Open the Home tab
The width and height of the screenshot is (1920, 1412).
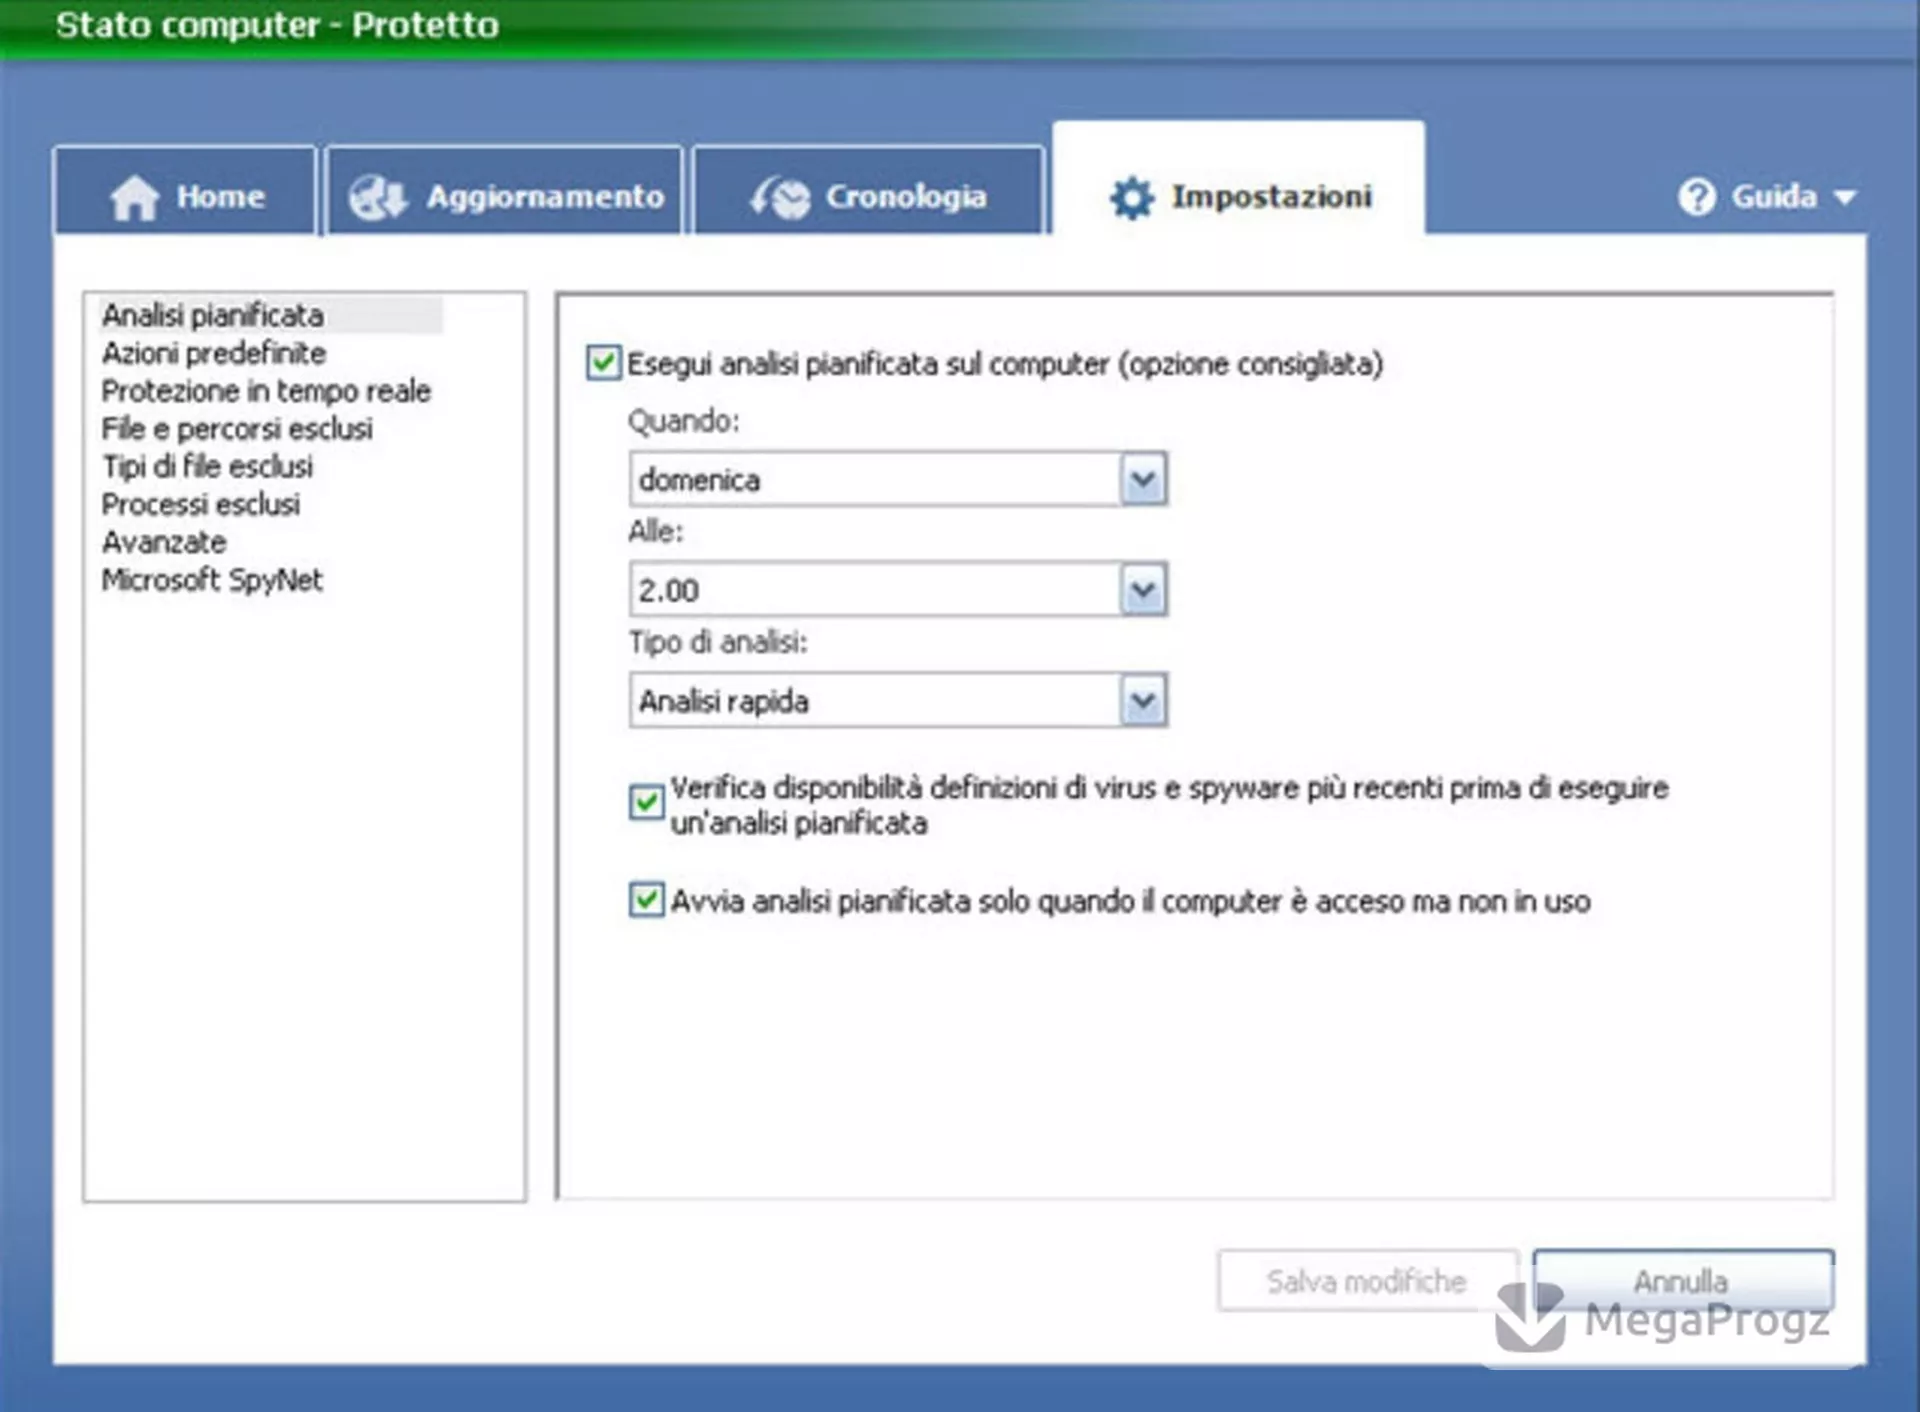pos(185,192)
